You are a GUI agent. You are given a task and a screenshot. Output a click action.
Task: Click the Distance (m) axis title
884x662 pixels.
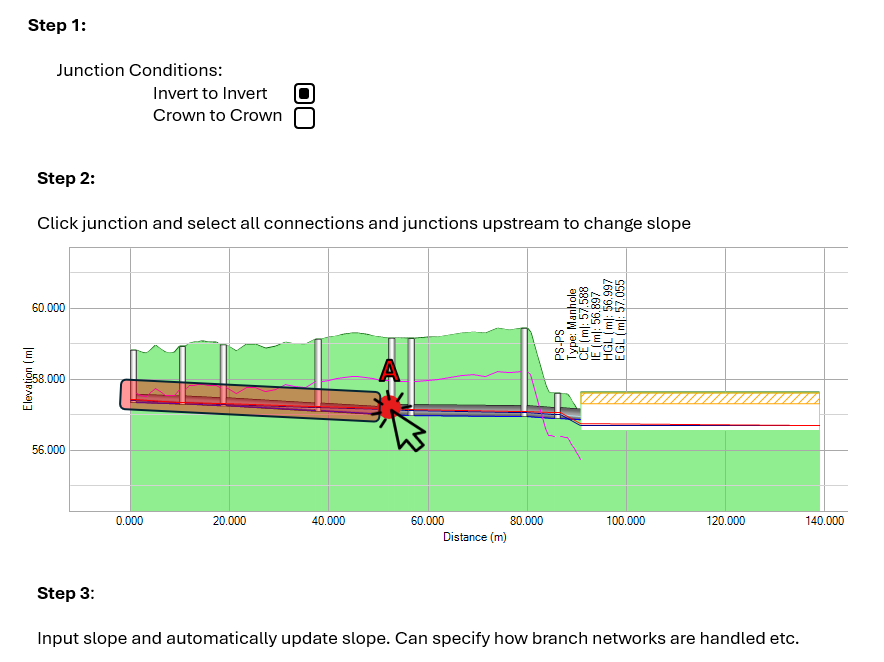click(x=476, y=537)
